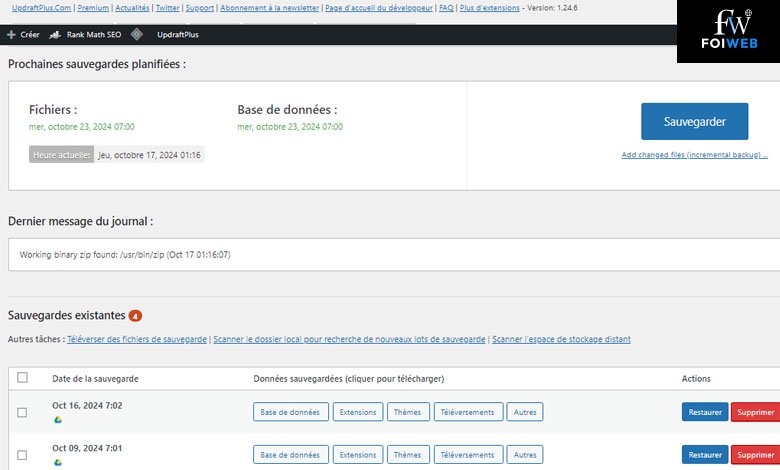Click the Base de données scheduled date
This screenshot has width=780, height=470.
click(x=290, y=127)
